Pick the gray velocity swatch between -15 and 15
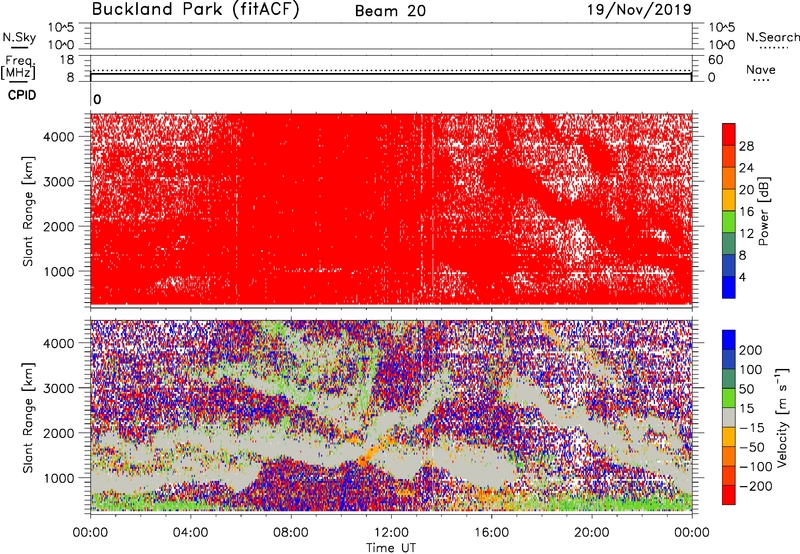The image size is (800, 554). [729, 417]
